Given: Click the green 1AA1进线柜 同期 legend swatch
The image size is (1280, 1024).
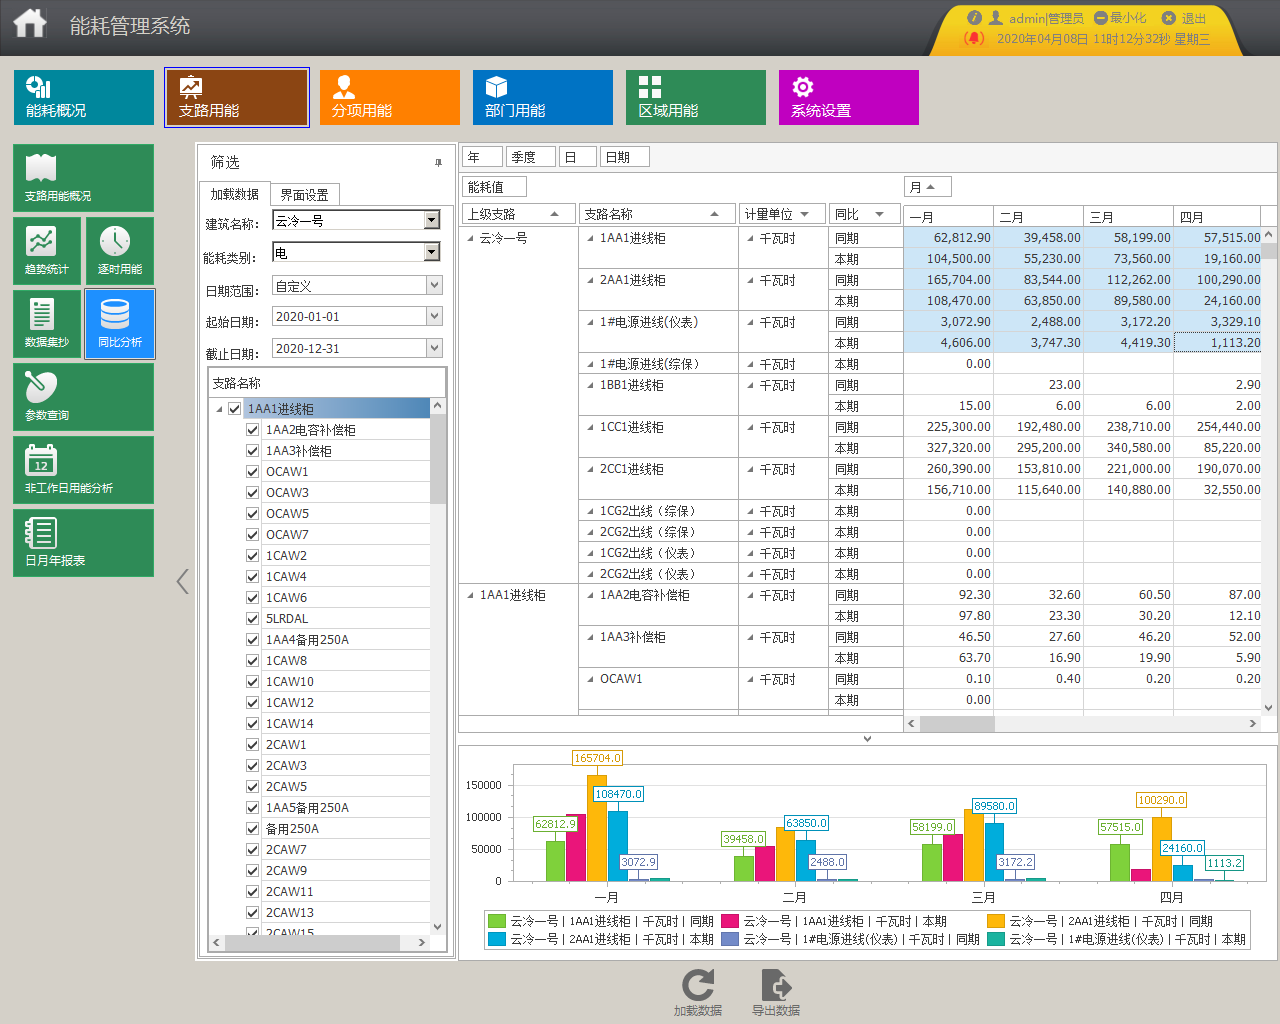Looking at the screenshot, I should click(497, 921).
